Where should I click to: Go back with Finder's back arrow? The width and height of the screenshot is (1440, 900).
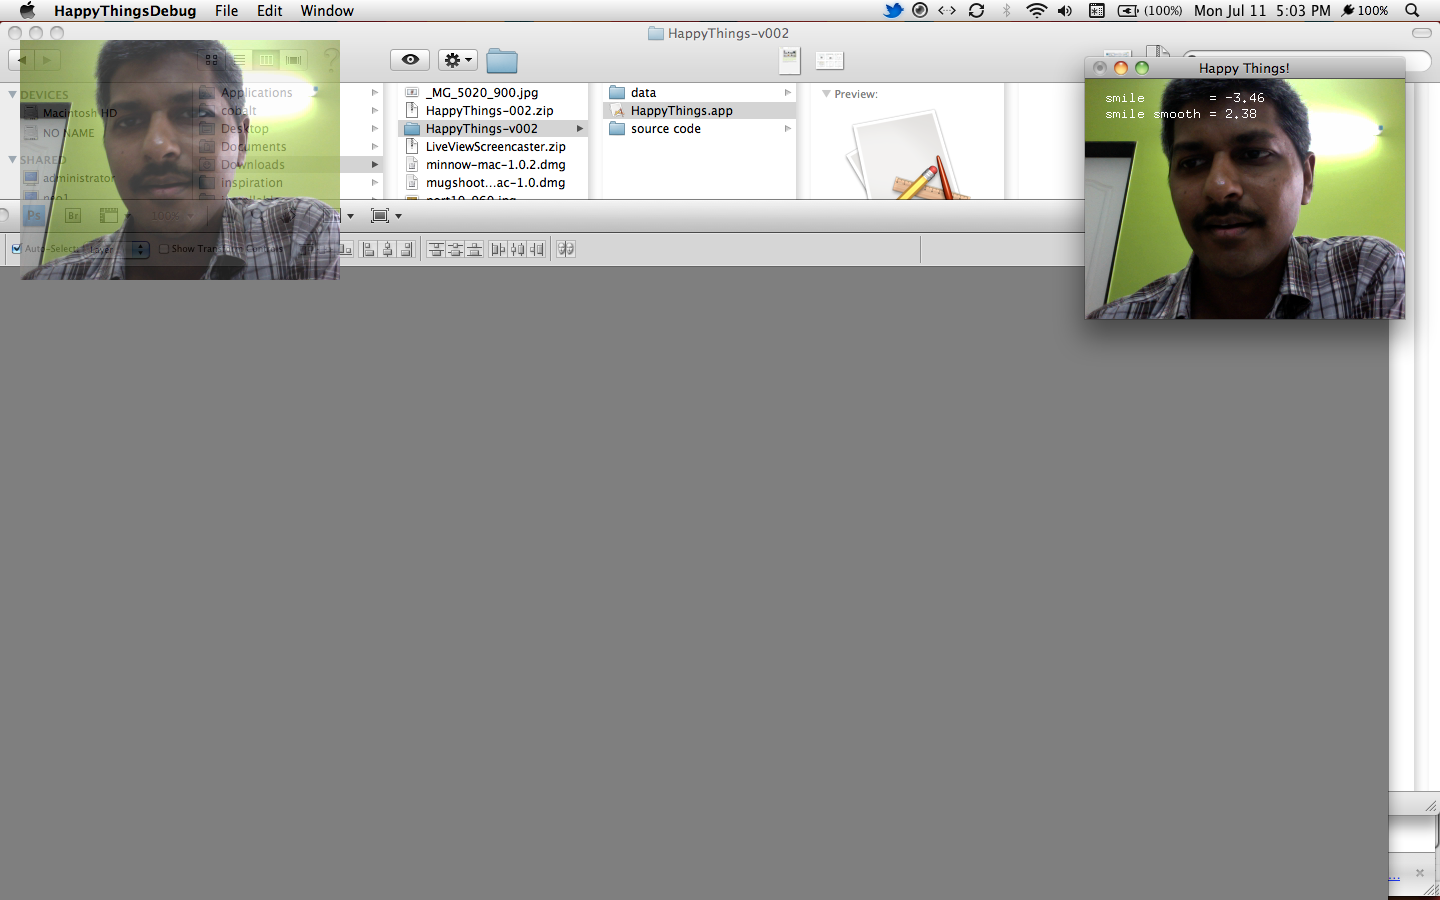pyautogui.click(x=21, y=60)
